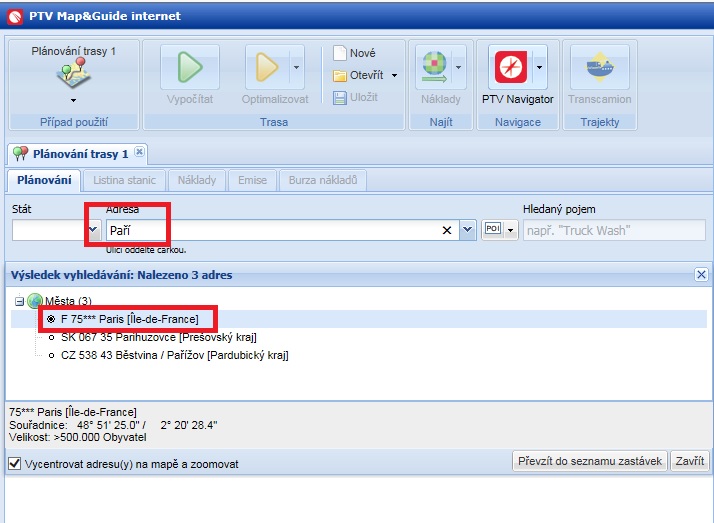
Task: Expand the PTV Navigator dropdown arrow
Action: pos(540,67)
